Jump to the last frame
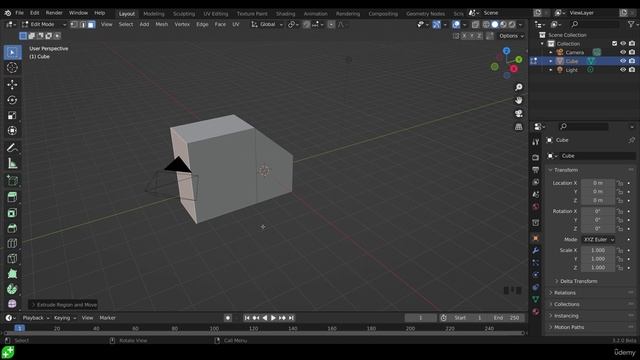This screenshot has height=360, width=640. (291, 318)
